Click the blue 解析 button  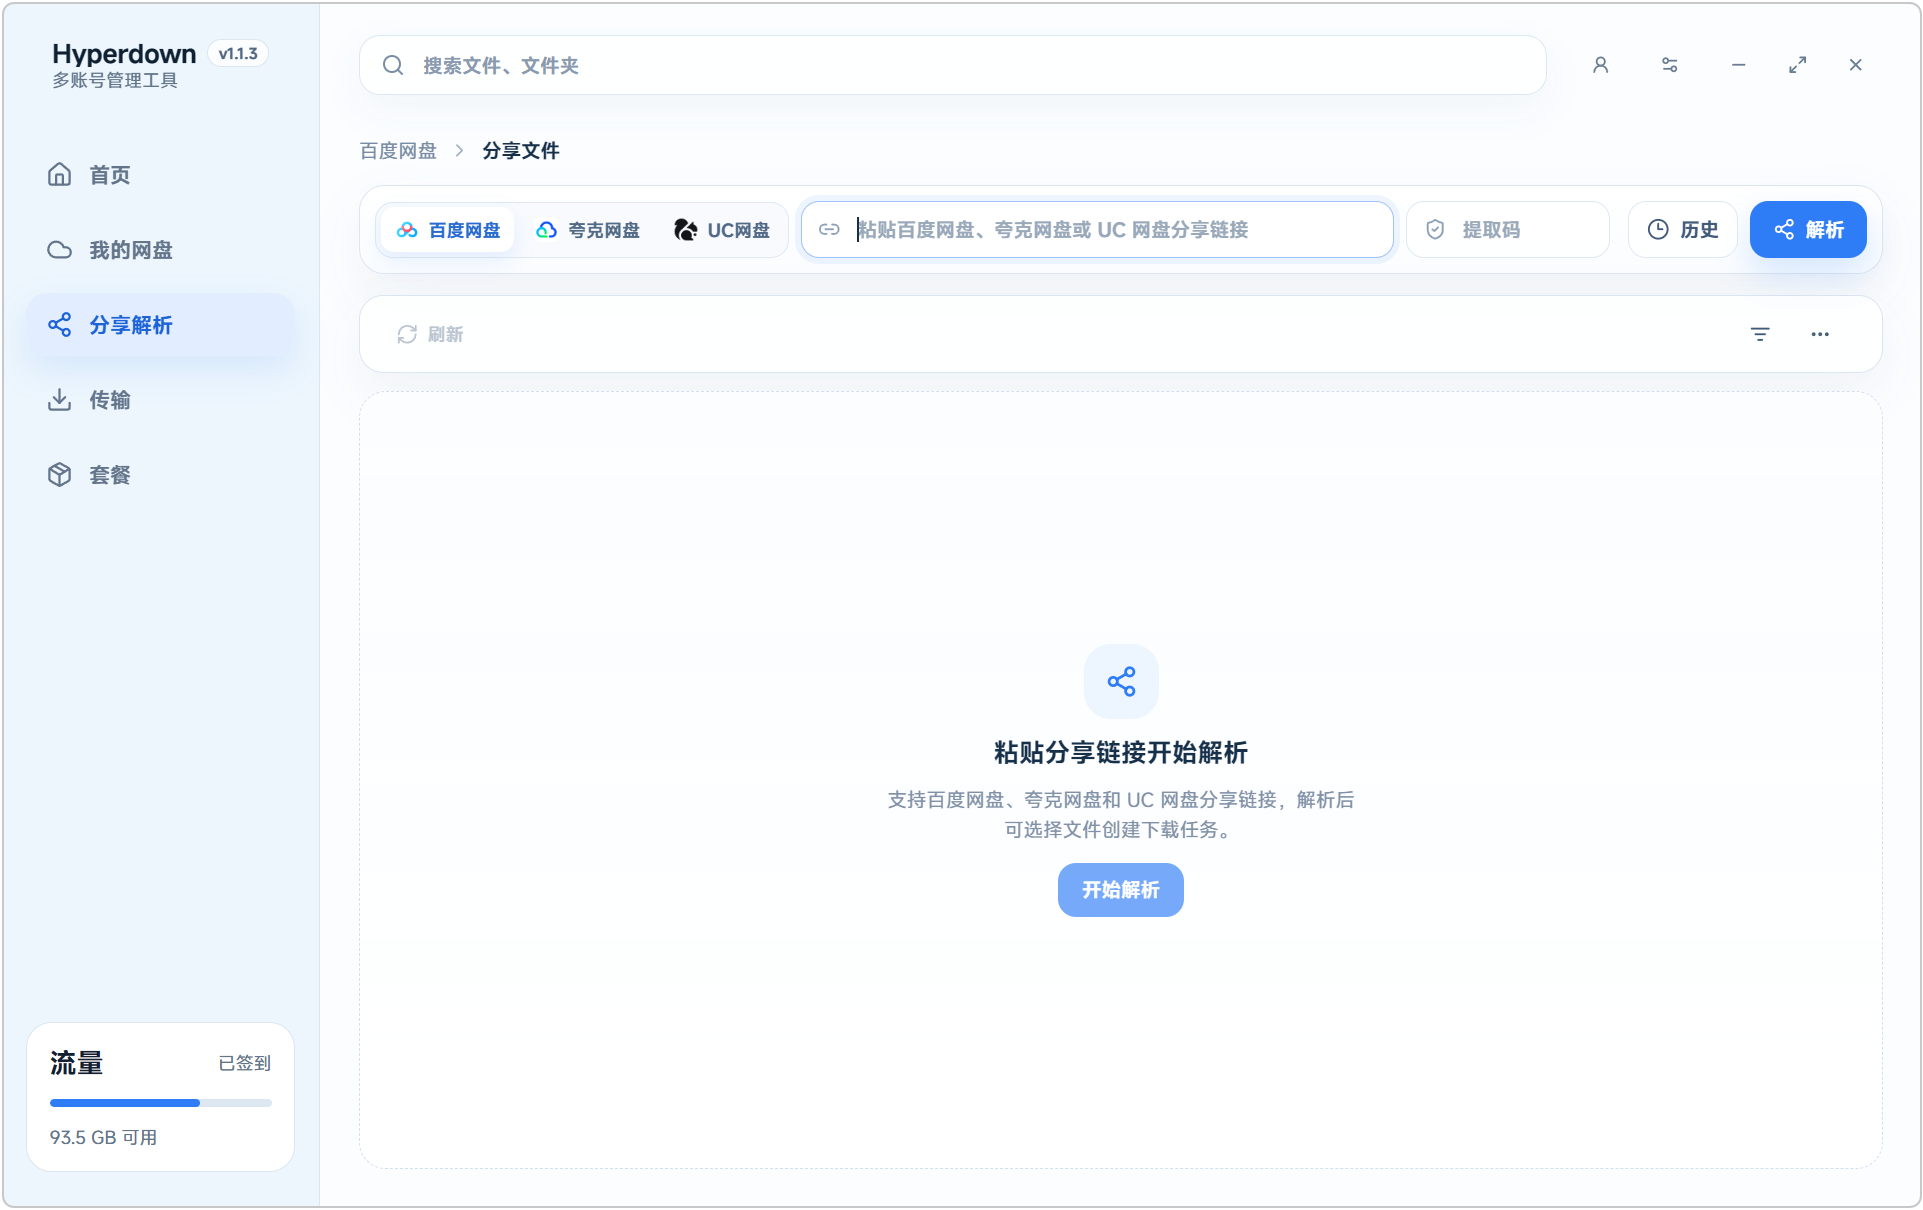click(1808, 230)
